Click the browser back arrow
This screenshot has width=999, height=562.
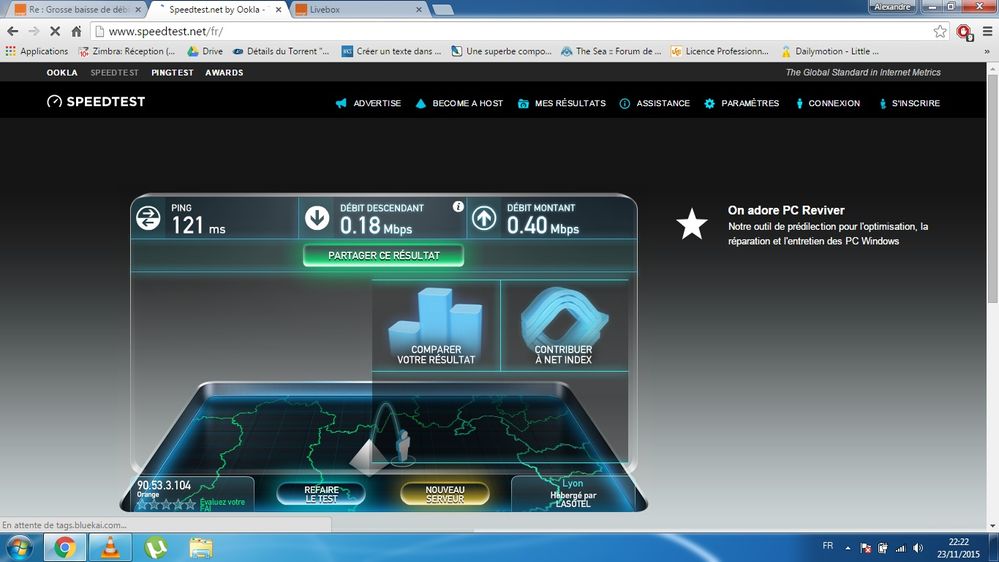click(13, 31)
